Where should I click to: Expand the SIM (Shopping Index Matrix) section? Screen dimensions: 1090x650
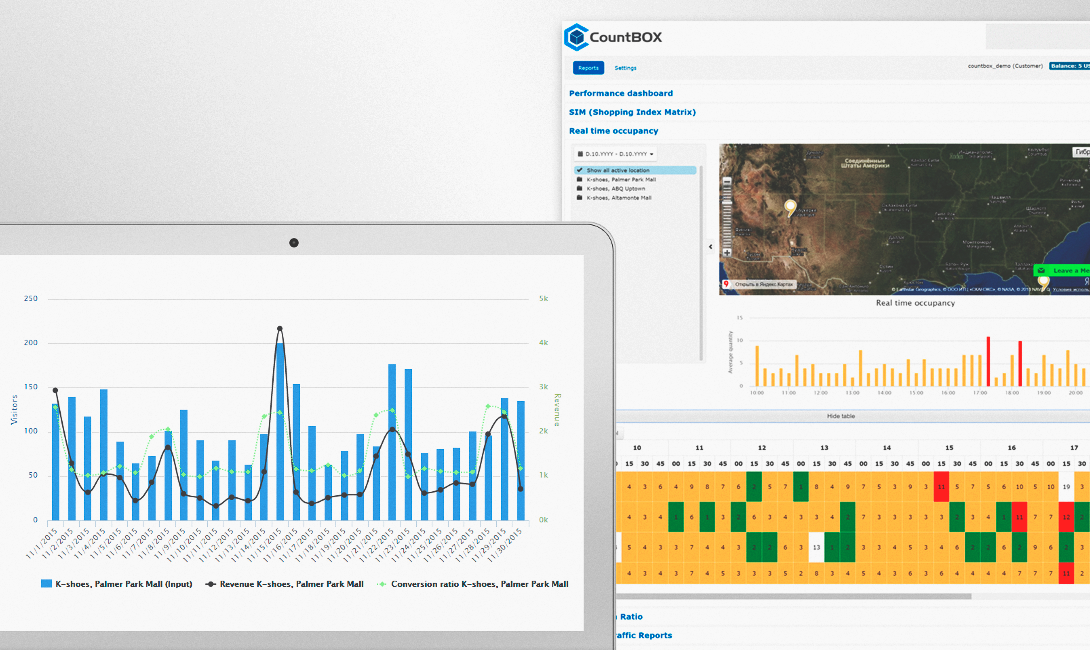point(632,112)
